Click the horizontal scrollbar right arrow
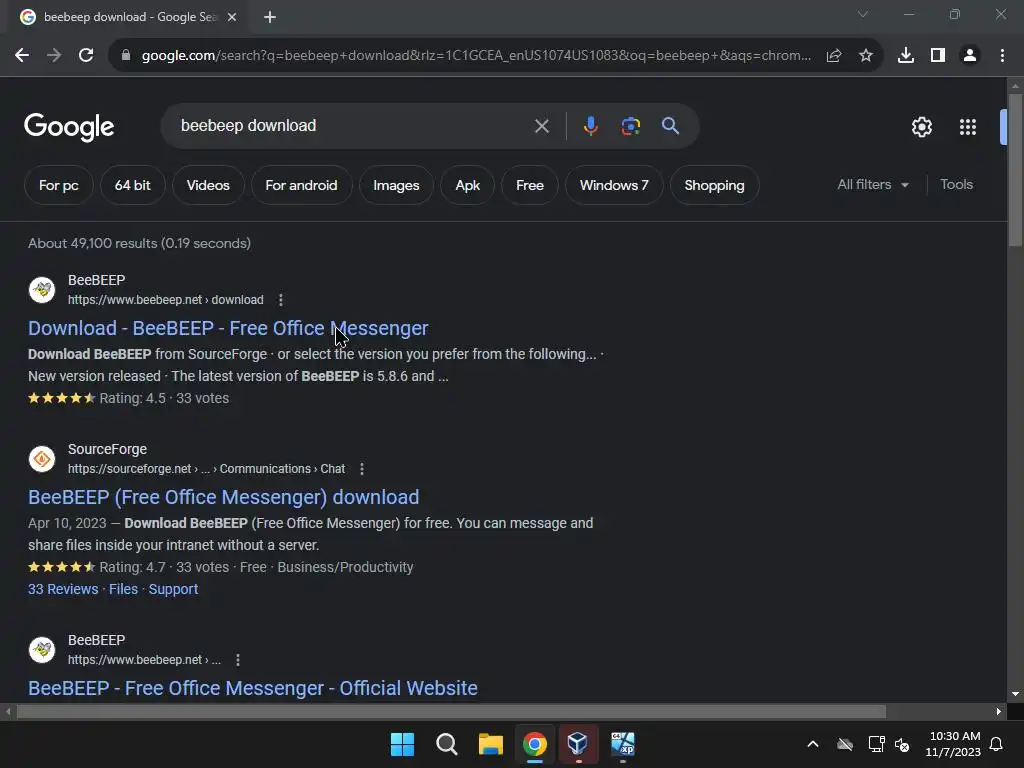The width and height of the screenshot is (1024, 768). [999, 712]
